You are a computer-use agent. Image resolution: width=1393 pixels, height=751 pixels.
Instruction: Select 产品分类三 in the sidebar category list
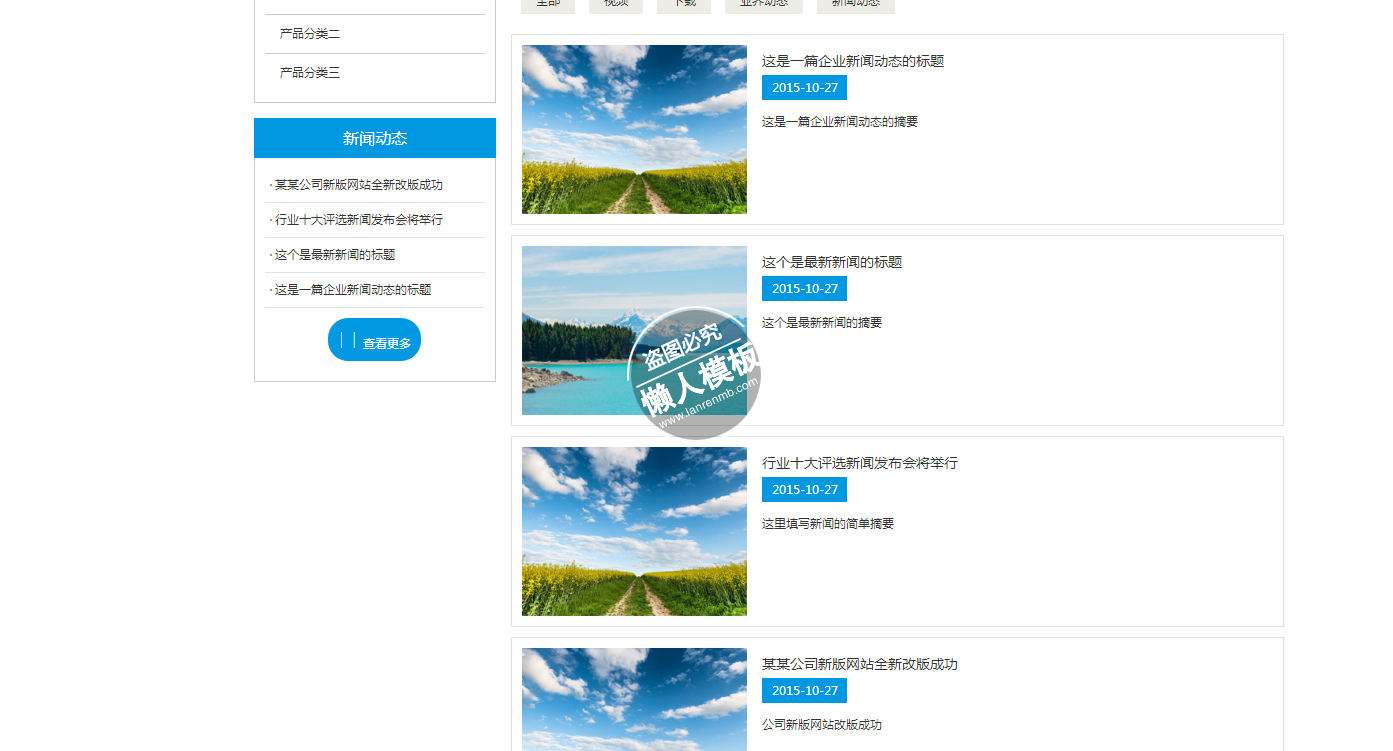(310, 73)
